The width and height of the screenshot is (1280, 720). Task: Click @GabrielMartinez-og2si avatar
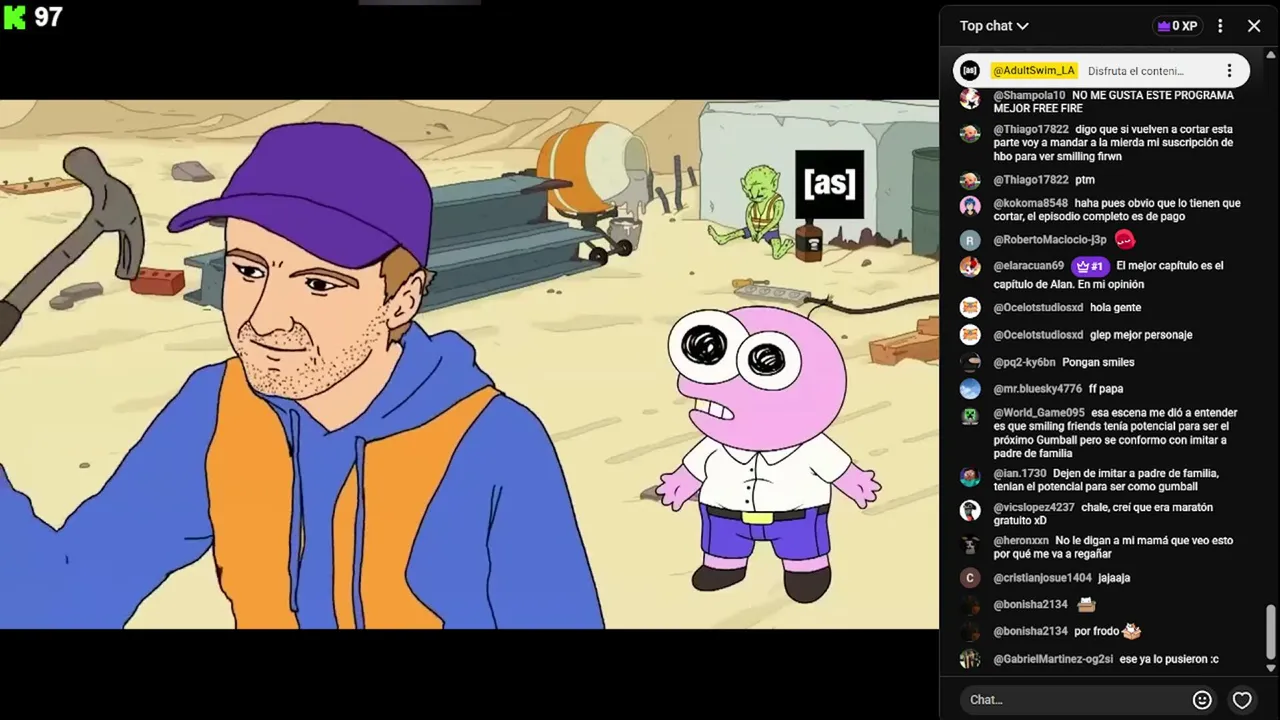(x=970, y=659)
